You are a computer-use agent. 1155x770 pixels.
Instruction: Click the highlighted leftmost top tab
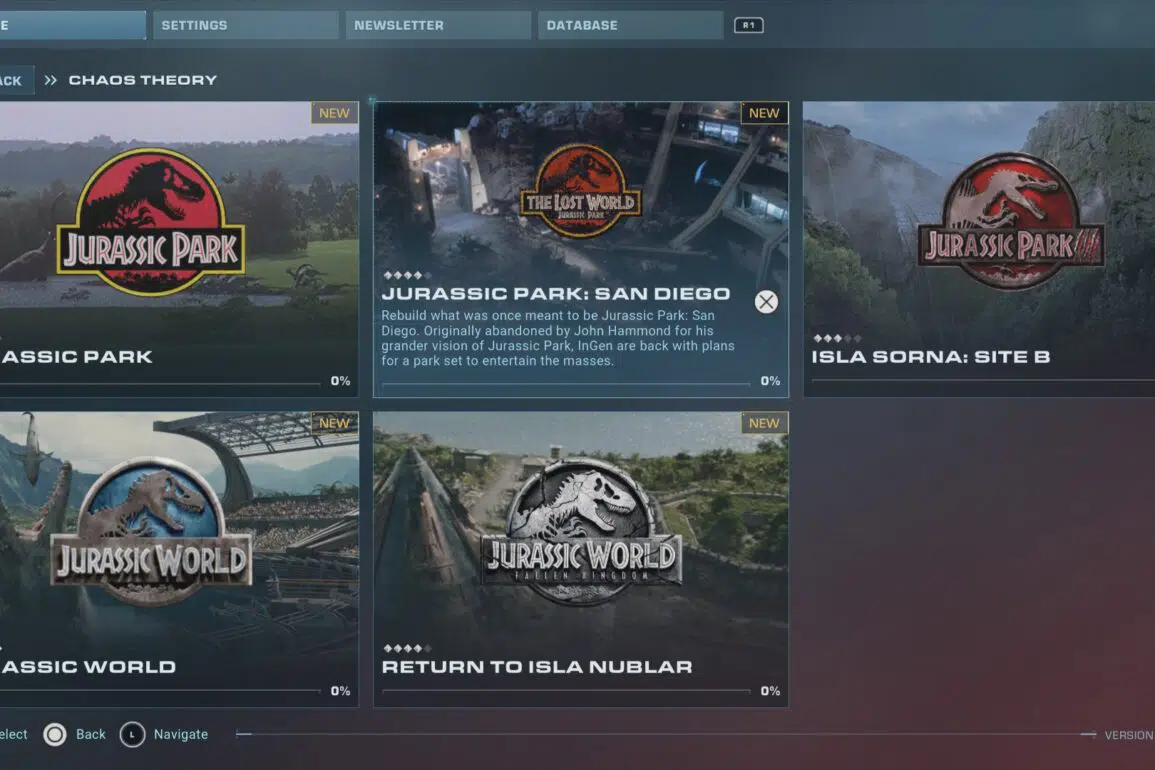(x=72, y=25)
